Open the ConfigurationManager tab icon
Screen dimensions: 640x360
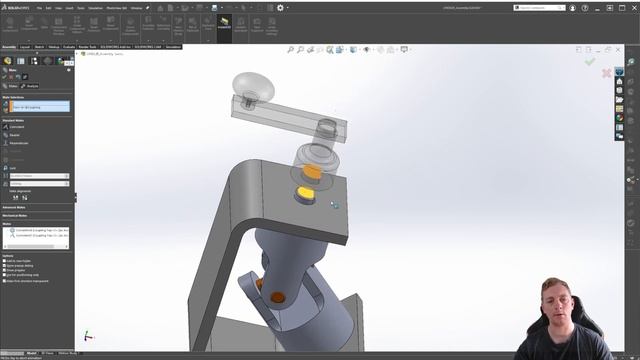click(34, 61)
